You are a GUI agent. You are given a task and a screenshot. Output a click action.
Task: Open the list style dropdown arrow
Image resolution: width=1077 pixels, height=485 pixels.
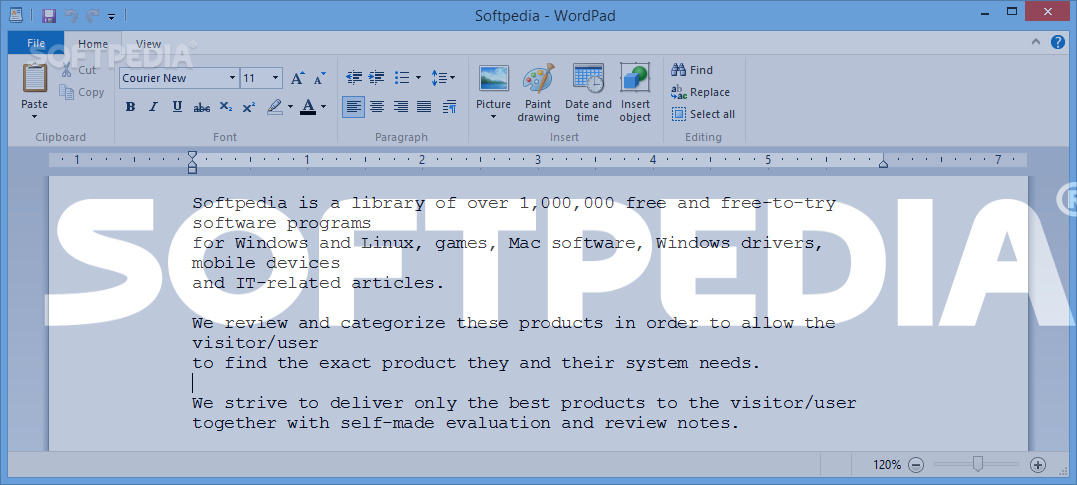pos(418,78)
